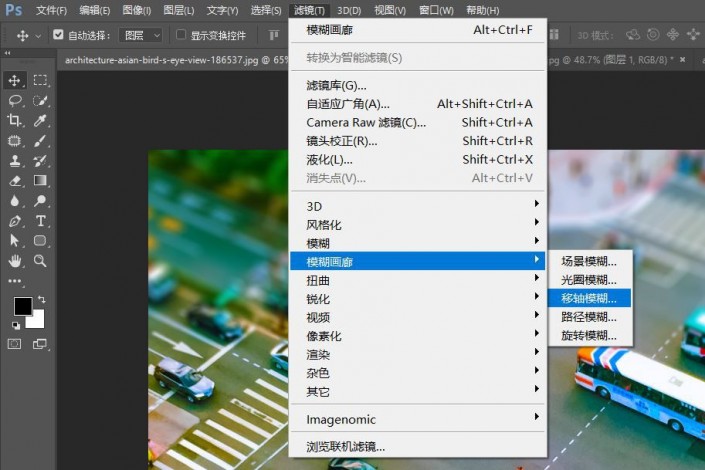Click 浏览联机滤镜... entry
This screenshot has width=705, height=470.
[418, 447]
